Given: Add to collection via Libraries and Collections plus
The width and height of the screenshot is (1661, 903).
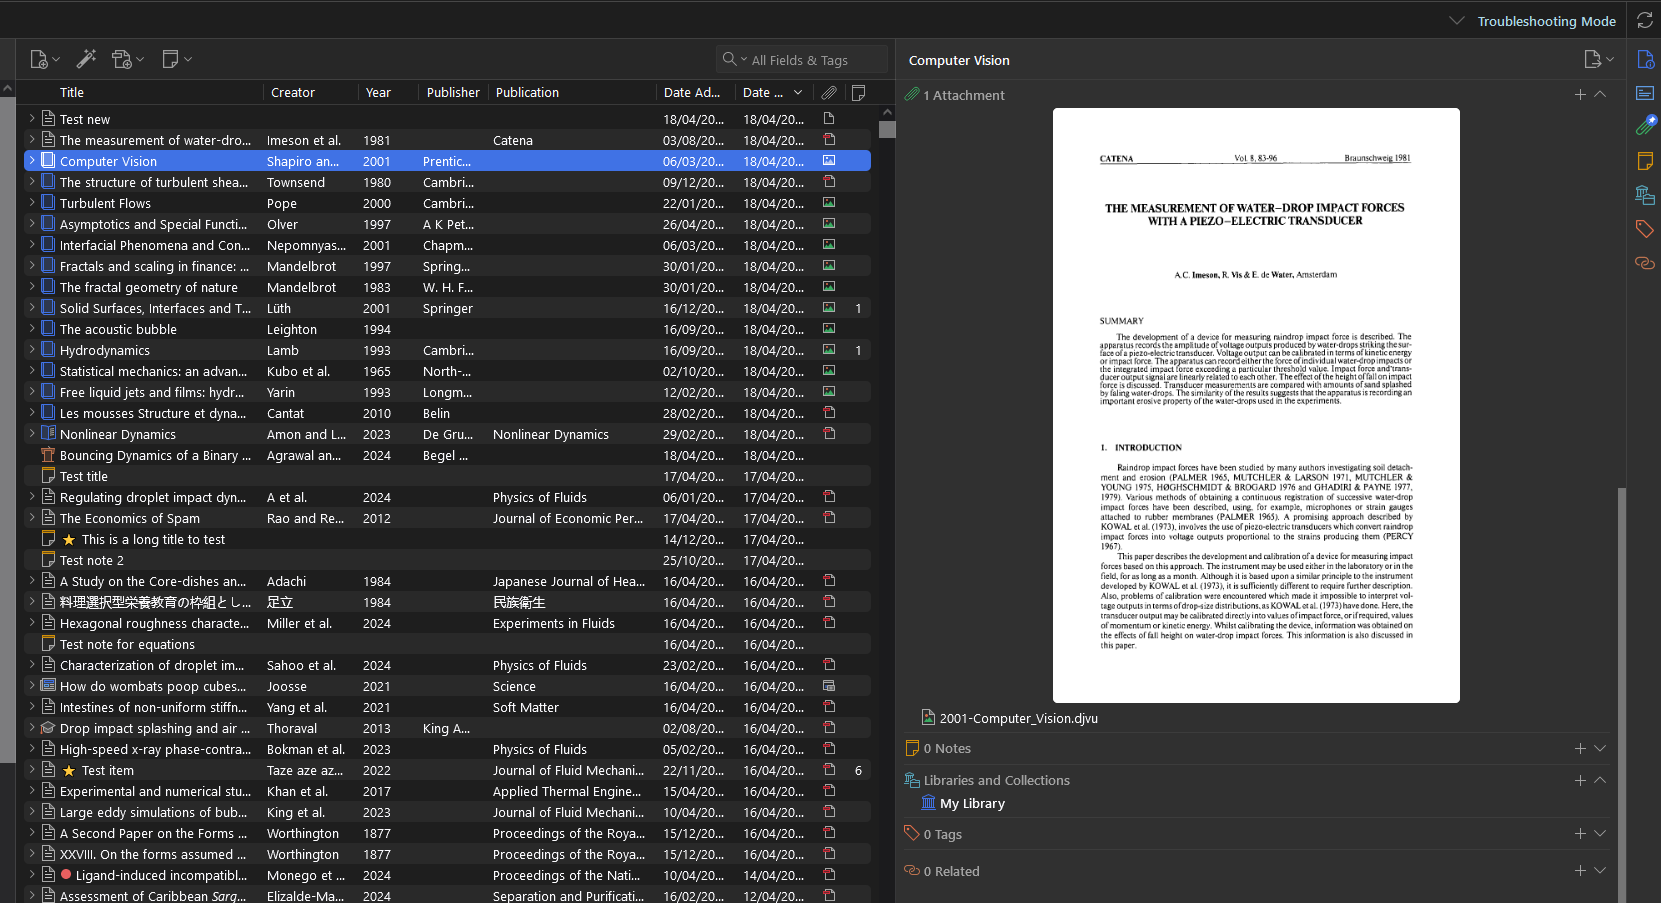Looking at the screenshot, I should (x=1580, y=780).
